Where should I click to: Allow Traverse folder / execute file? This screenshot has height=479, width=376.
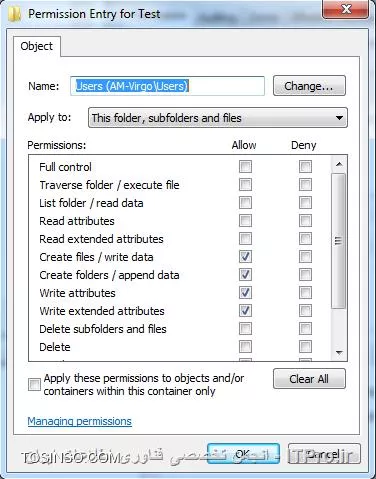(245, 185)
